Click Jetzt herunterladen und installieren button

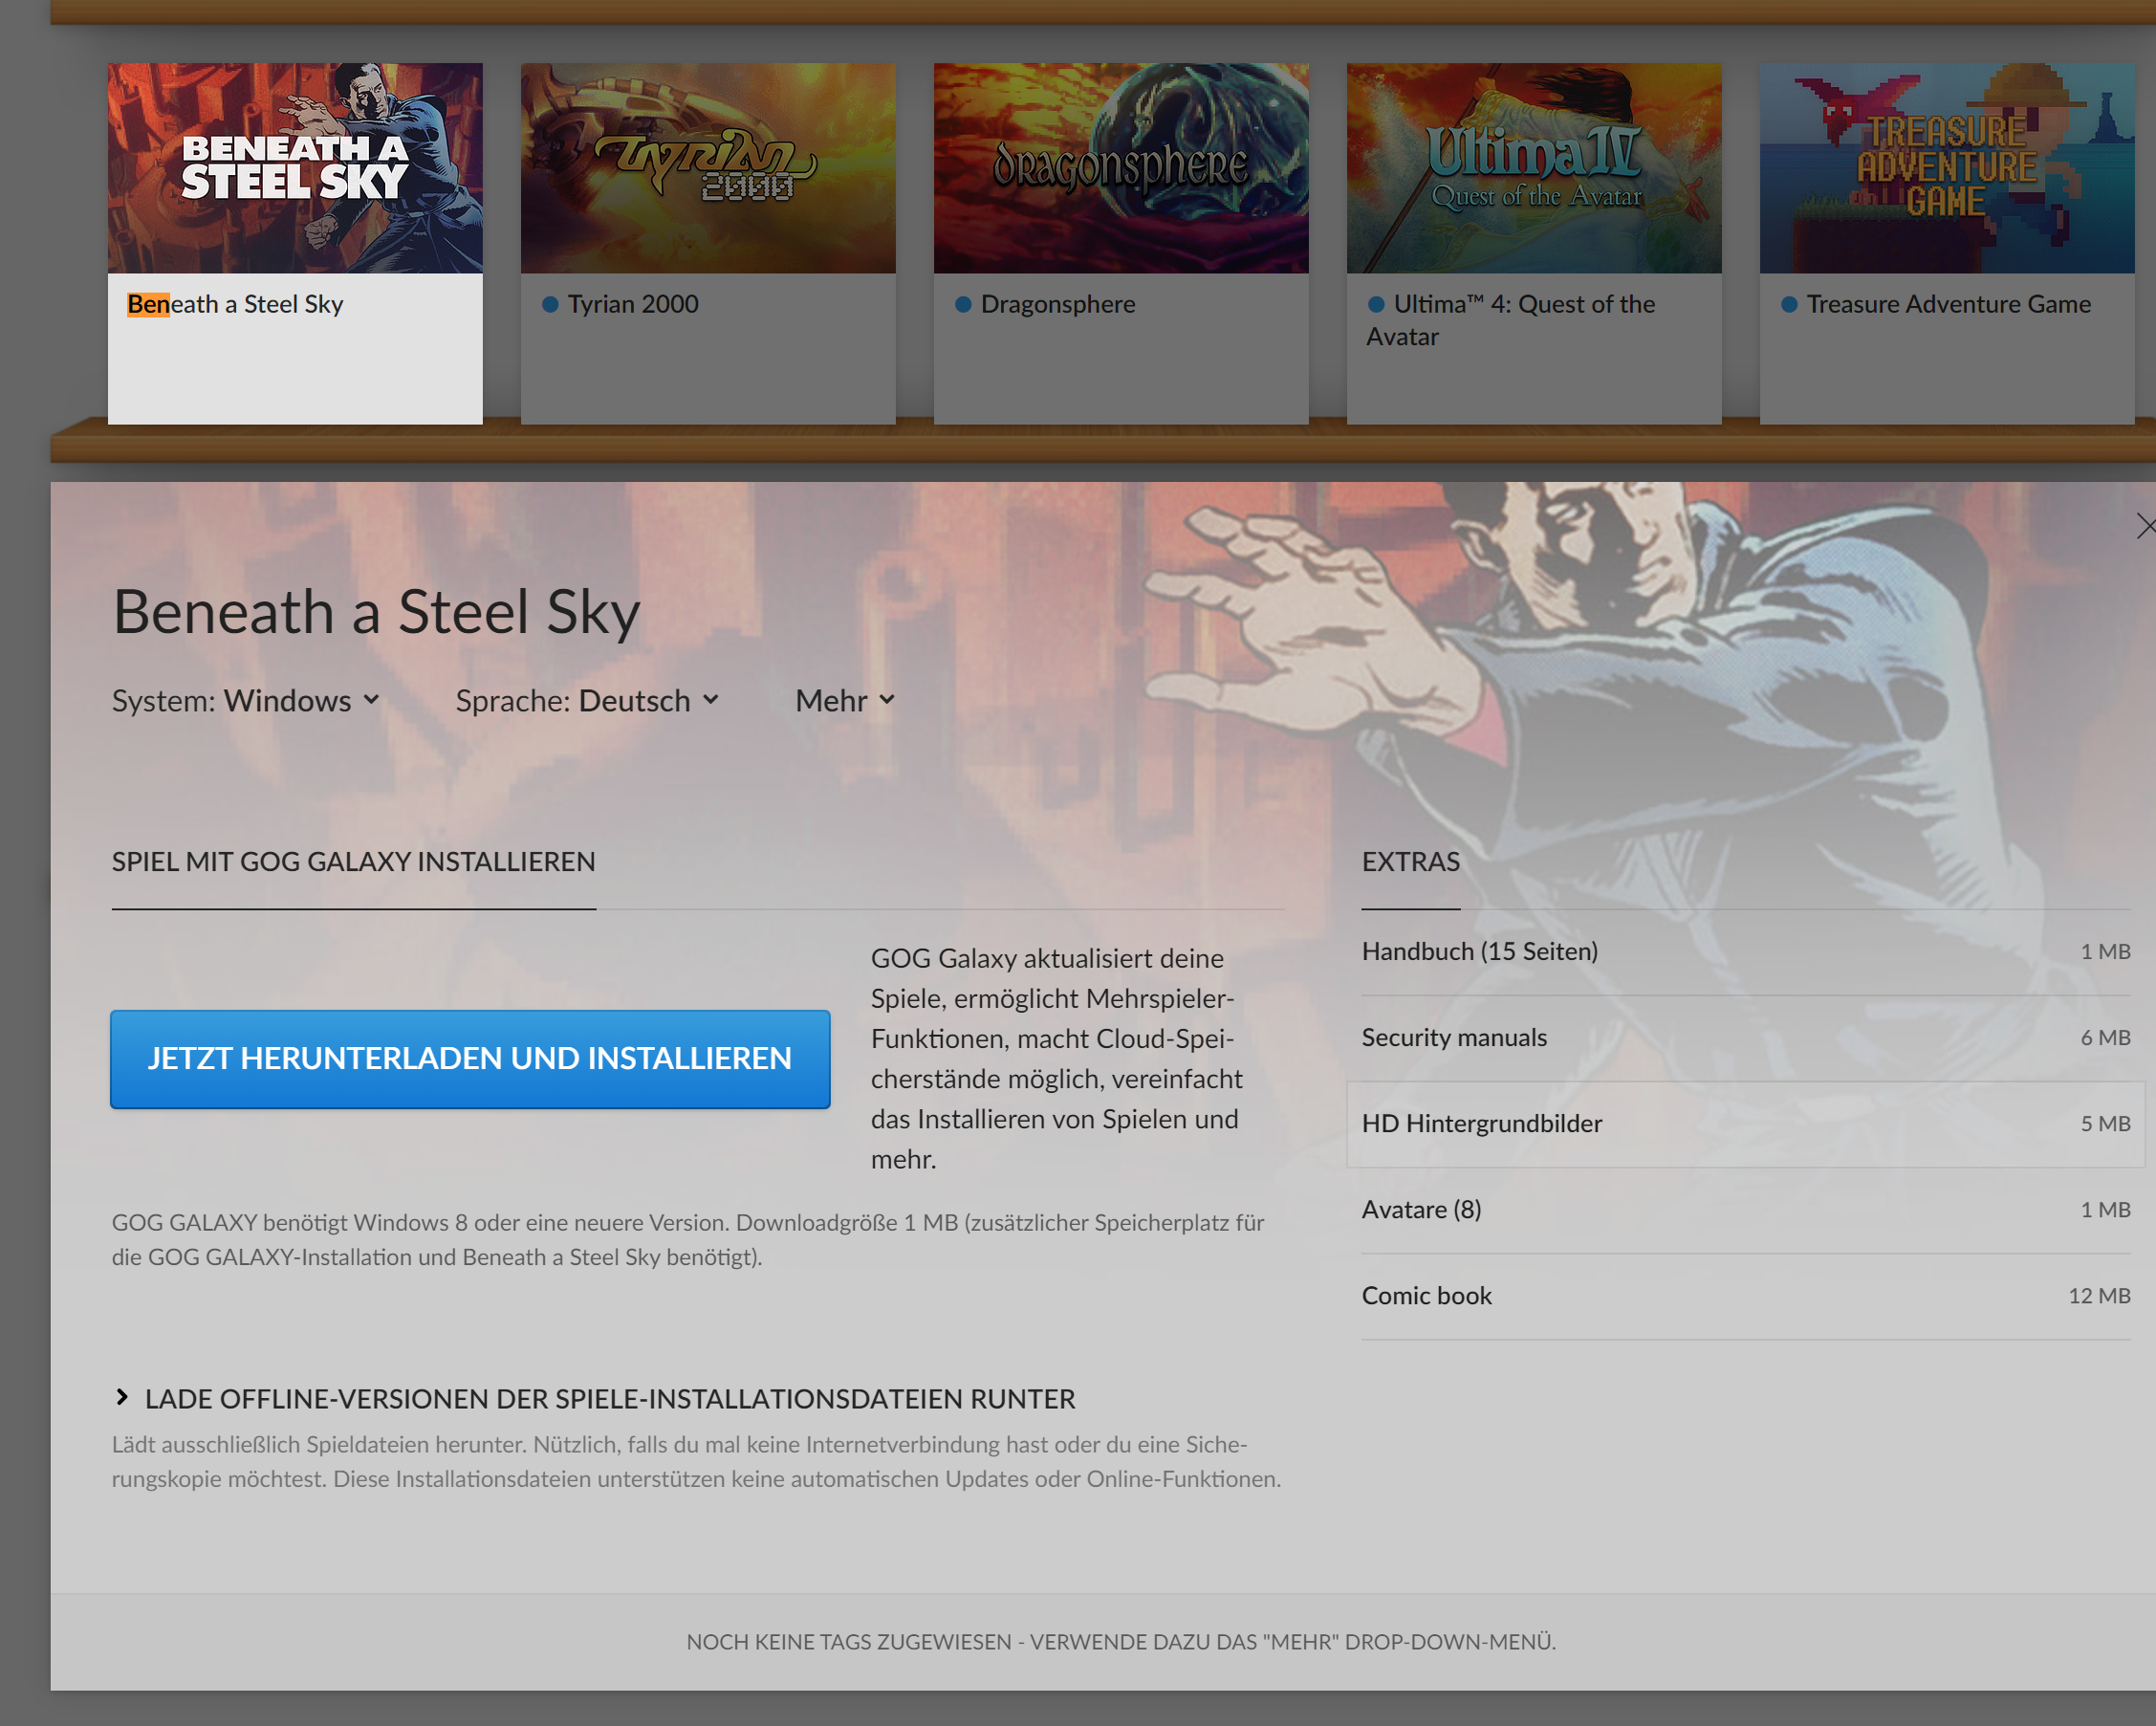(x=470, y=1058)
